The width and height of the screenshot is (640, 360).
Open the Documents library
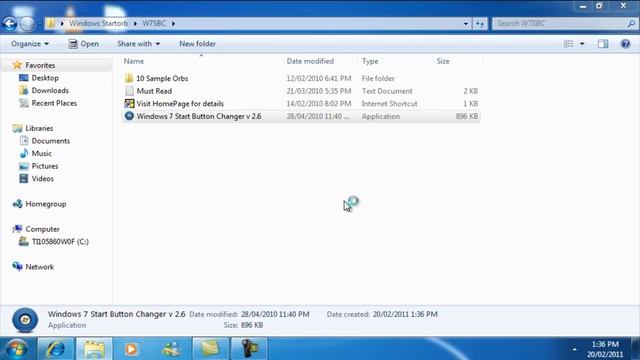(x=51, y=141)
